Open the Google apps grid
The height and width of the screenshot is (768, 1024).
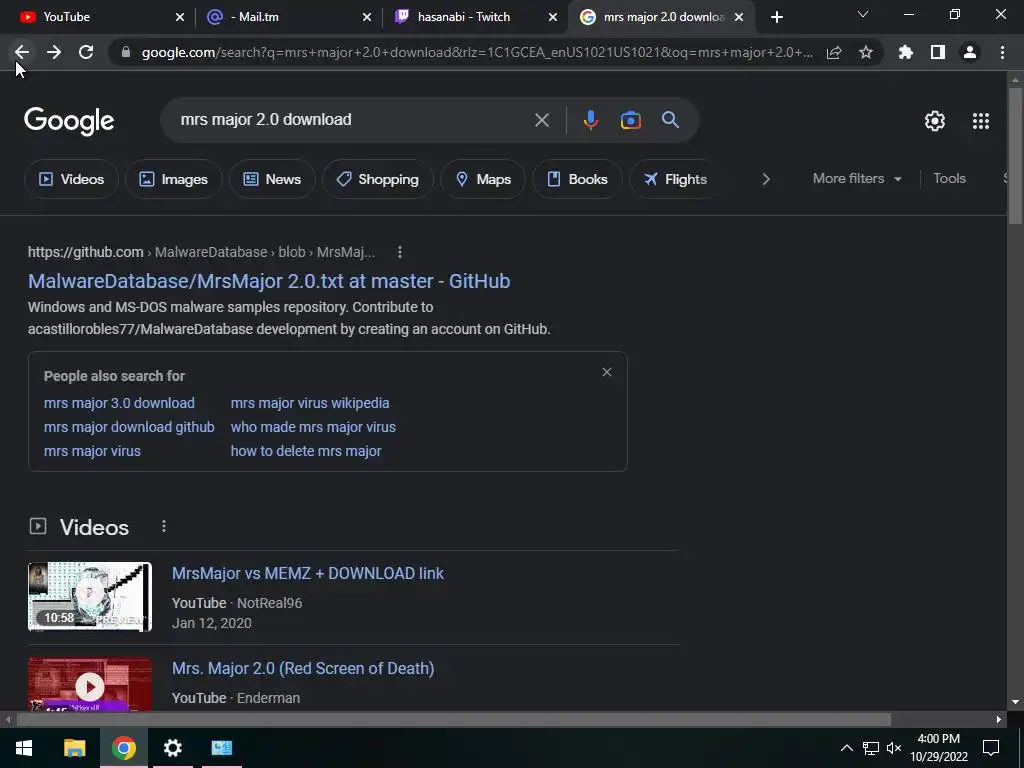pyautogui.click(x=981, y=121)
